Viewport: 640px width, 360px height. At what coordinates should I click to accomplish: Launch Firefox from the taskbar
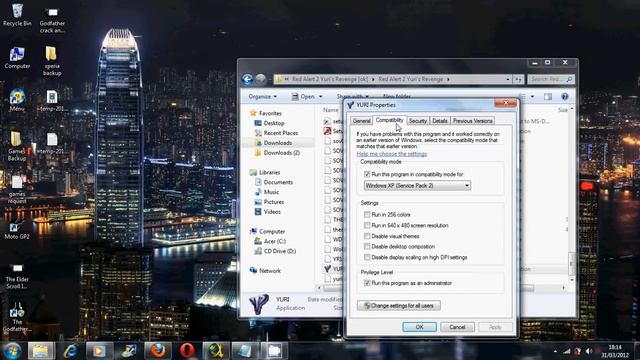tap(158, 351)
